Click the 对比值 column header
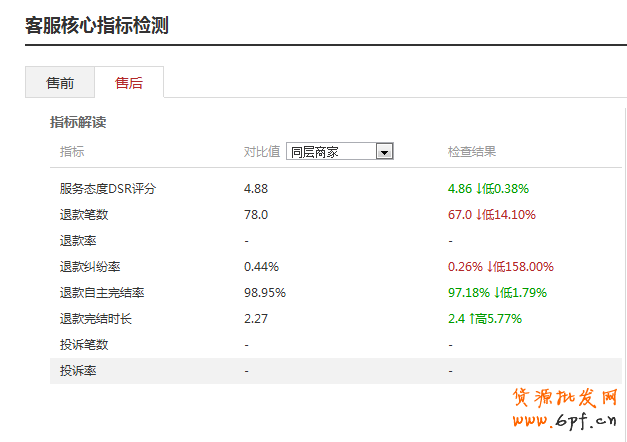This screenshot has height=442, width=627. pyautogui.click(x=262, y=152)
